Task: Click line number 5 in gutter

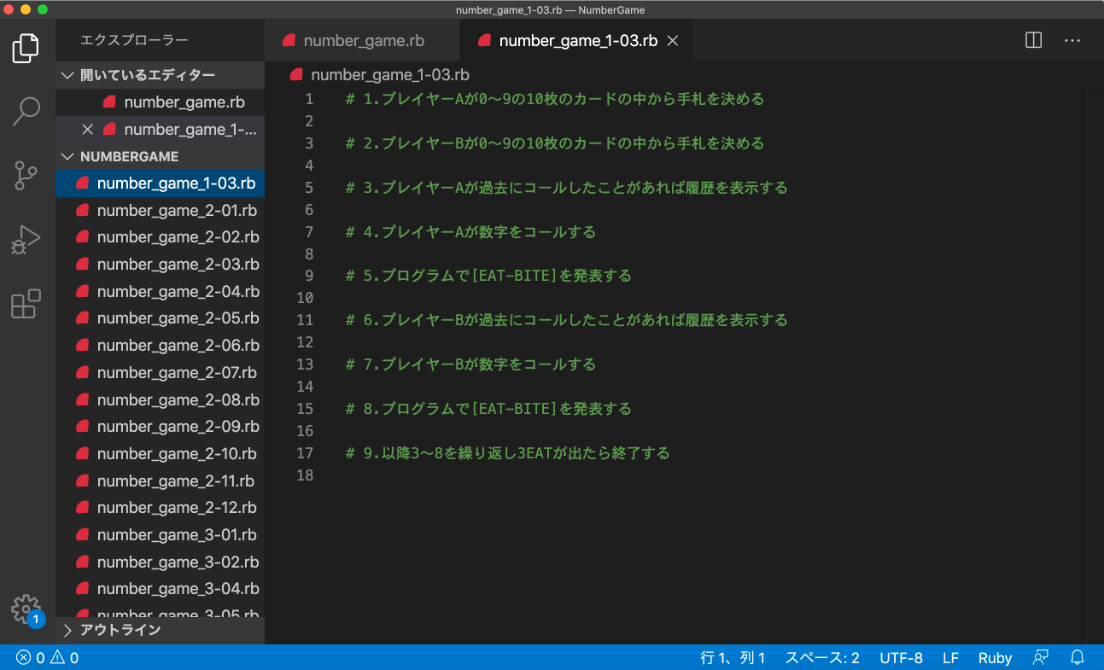Action: point(308,187)
